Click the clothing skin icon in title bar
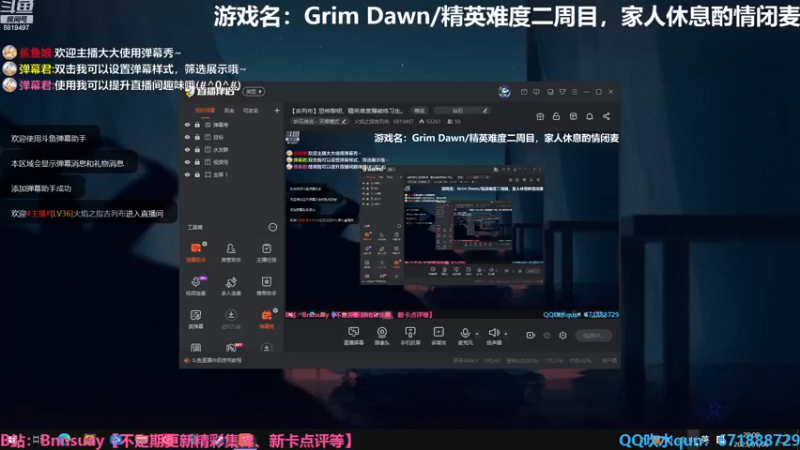The height and width of the screenshot is (450, 800). coord(562,92)
